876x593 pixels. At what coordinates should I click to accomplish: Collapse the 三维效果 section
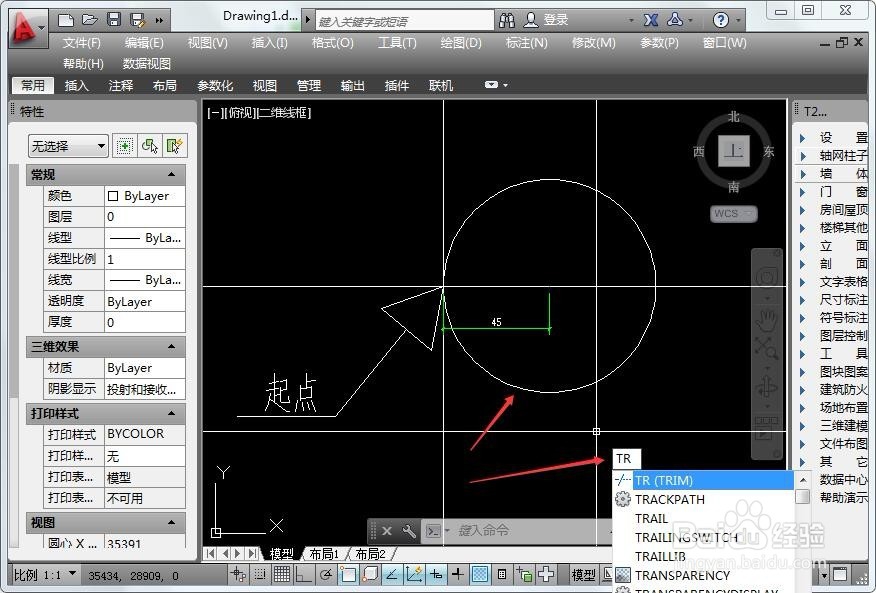(x=172, y=347)
